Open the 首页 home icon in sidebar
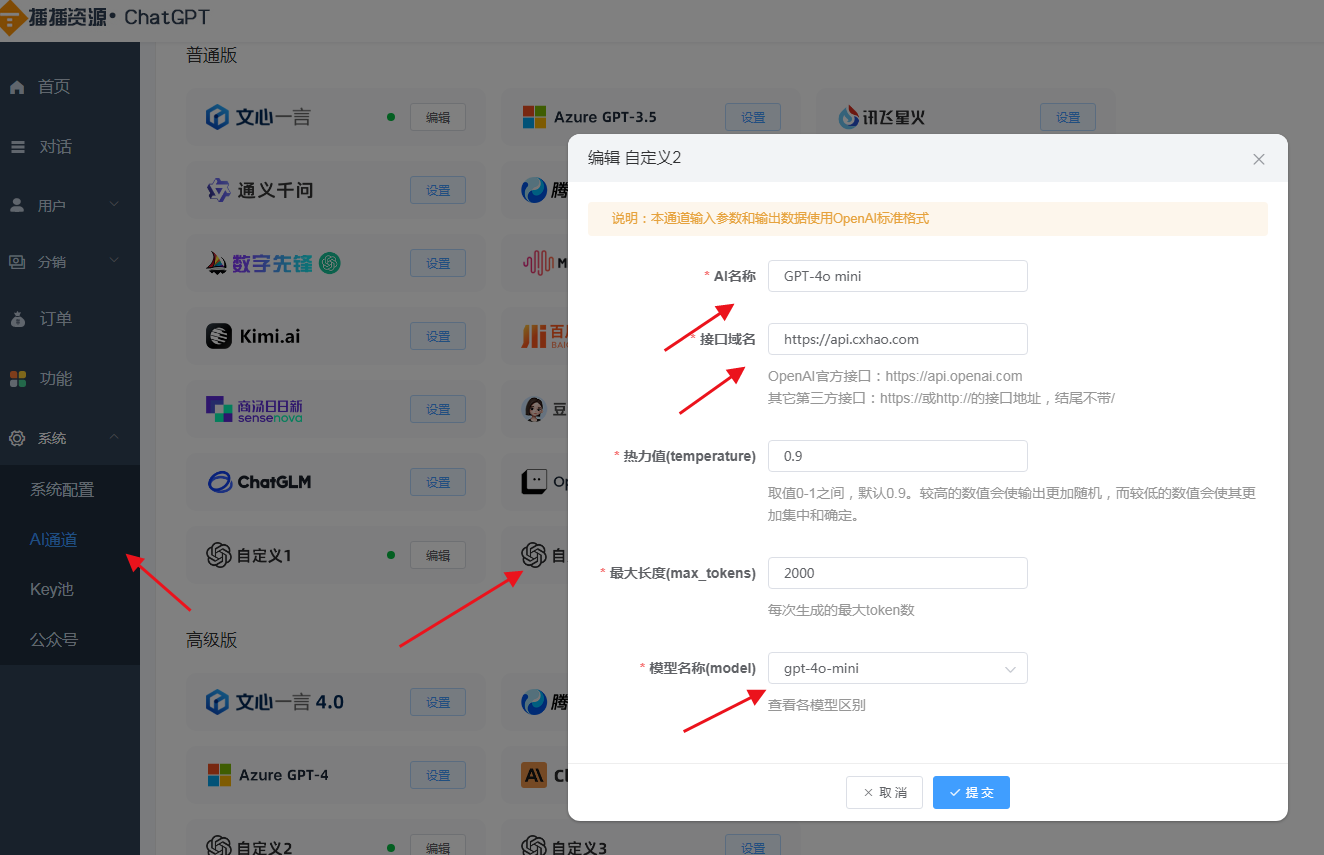Image resolution: width=1324 pixels, height=855 pixels. pyautogui.click(x=17, y=87)
